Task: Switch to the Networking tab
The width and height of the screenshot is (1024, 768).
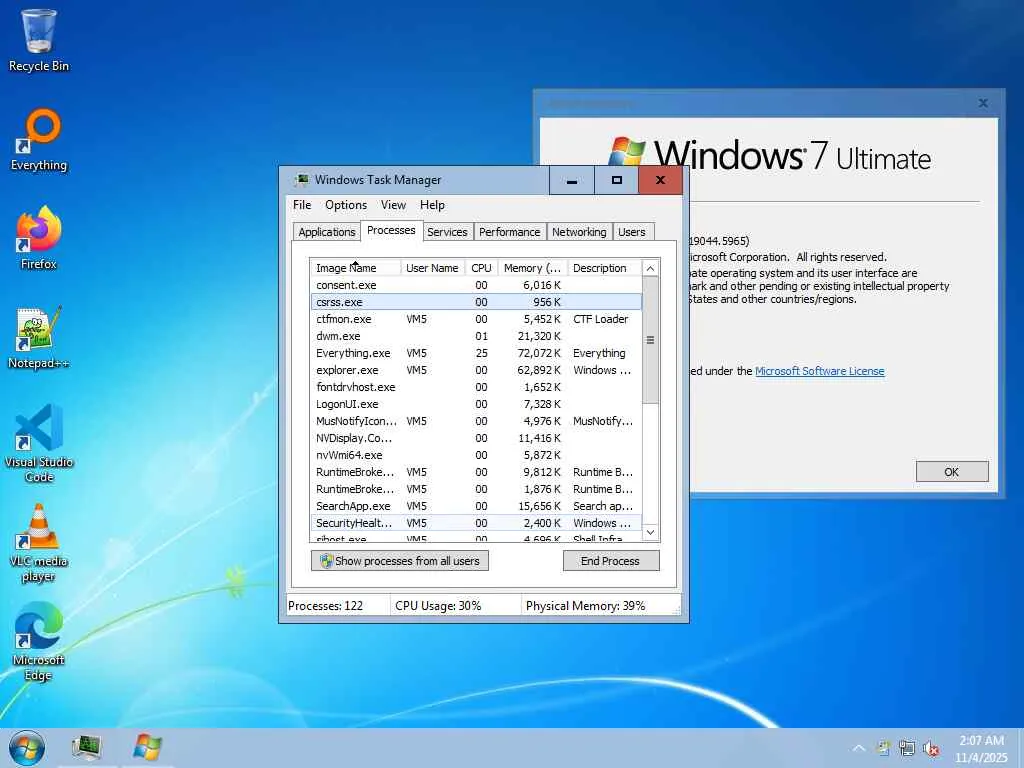Action: point(579,232)
